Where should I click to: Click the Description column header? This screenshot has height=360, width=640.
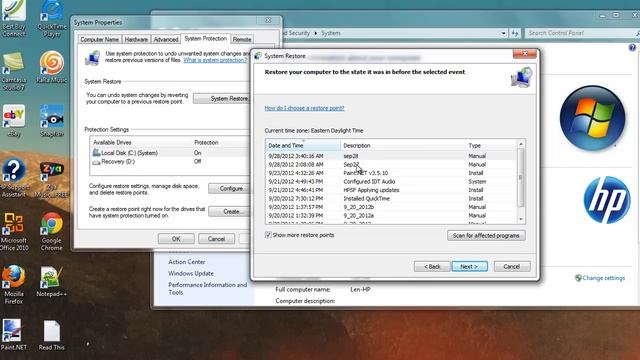tap(403, 145)
